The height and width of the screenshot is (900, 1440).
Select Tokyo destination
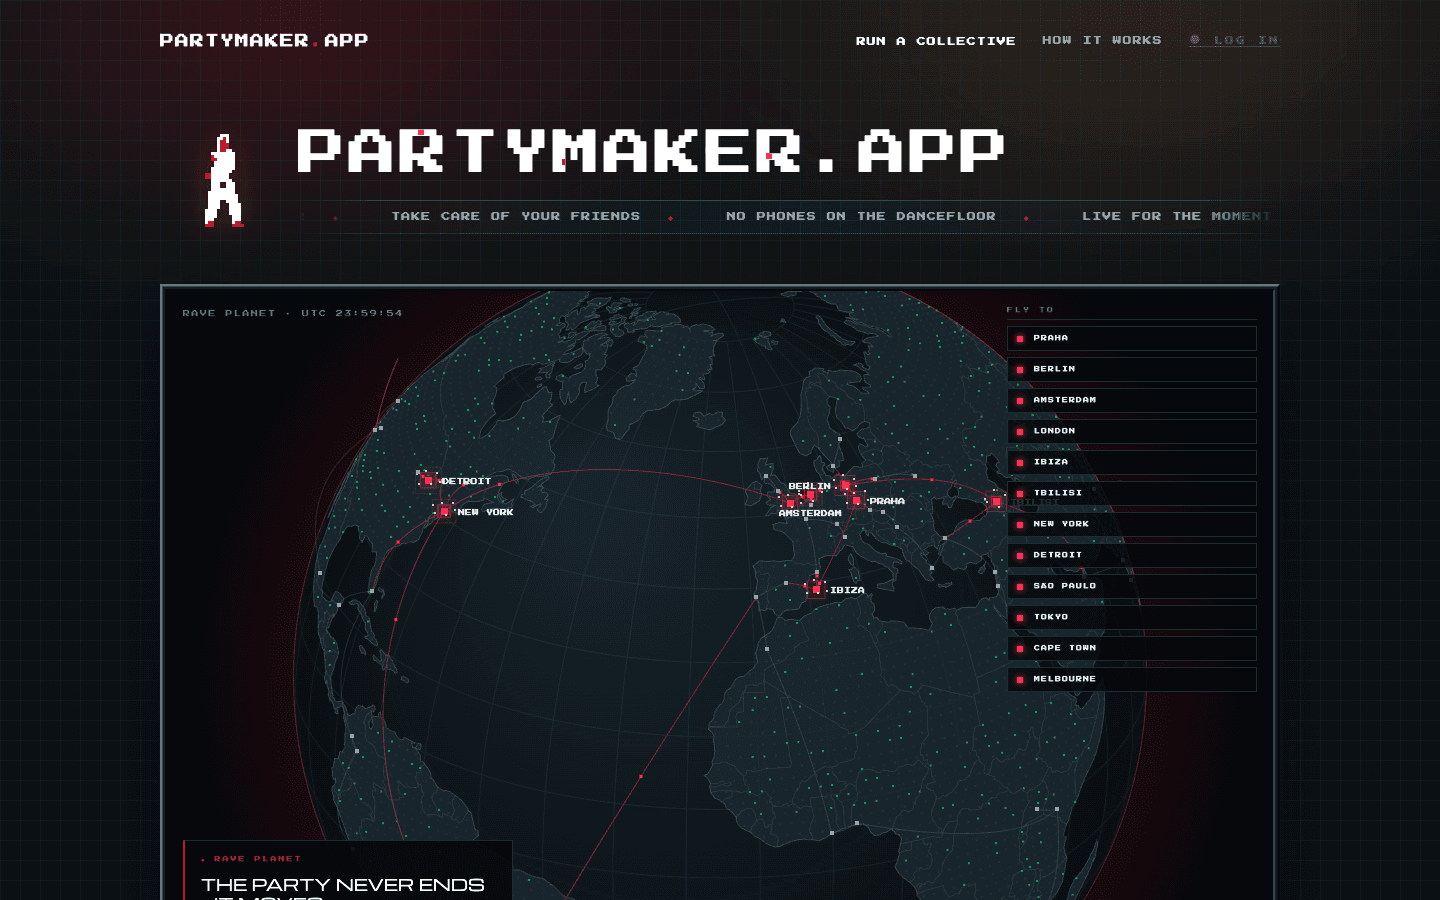1132,617
